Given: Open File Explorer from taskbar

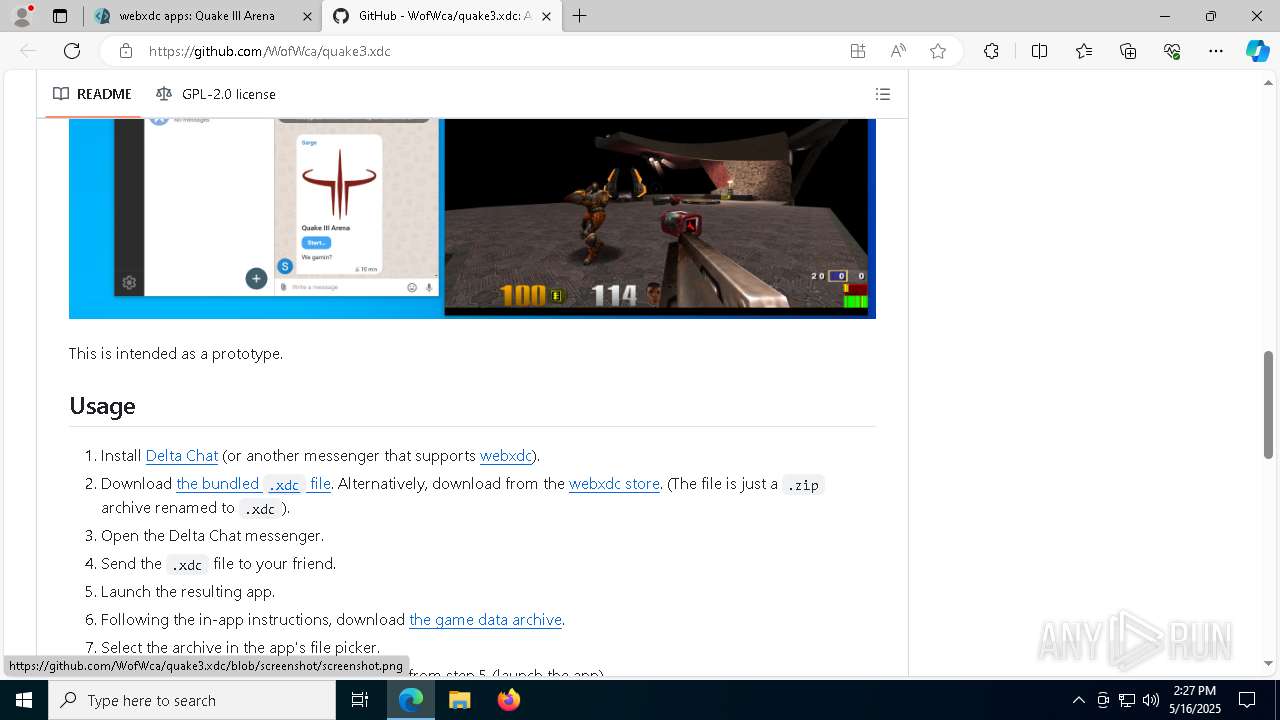Looking at the screenshot, I should pyautogui.click(x=459, y=700).
